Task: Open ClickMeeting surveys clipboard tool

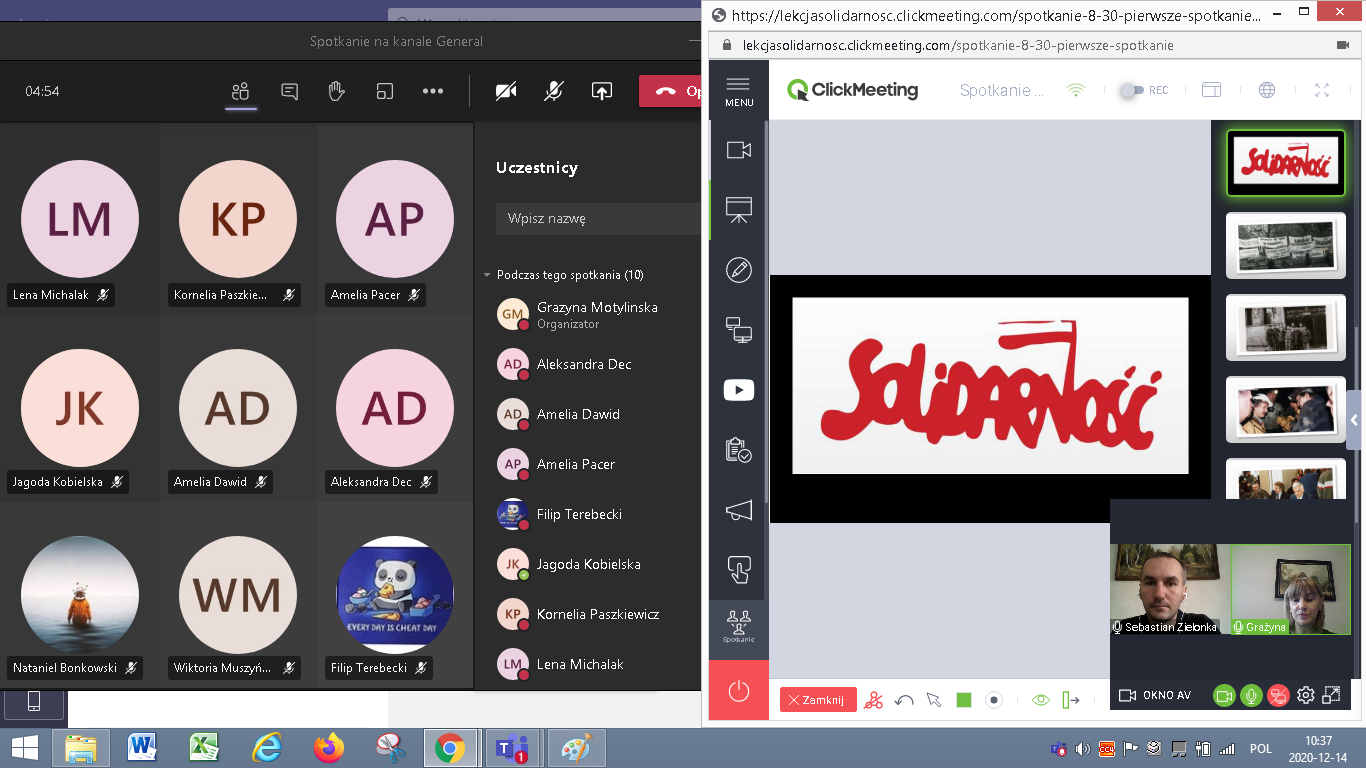Action: [739, 450]
